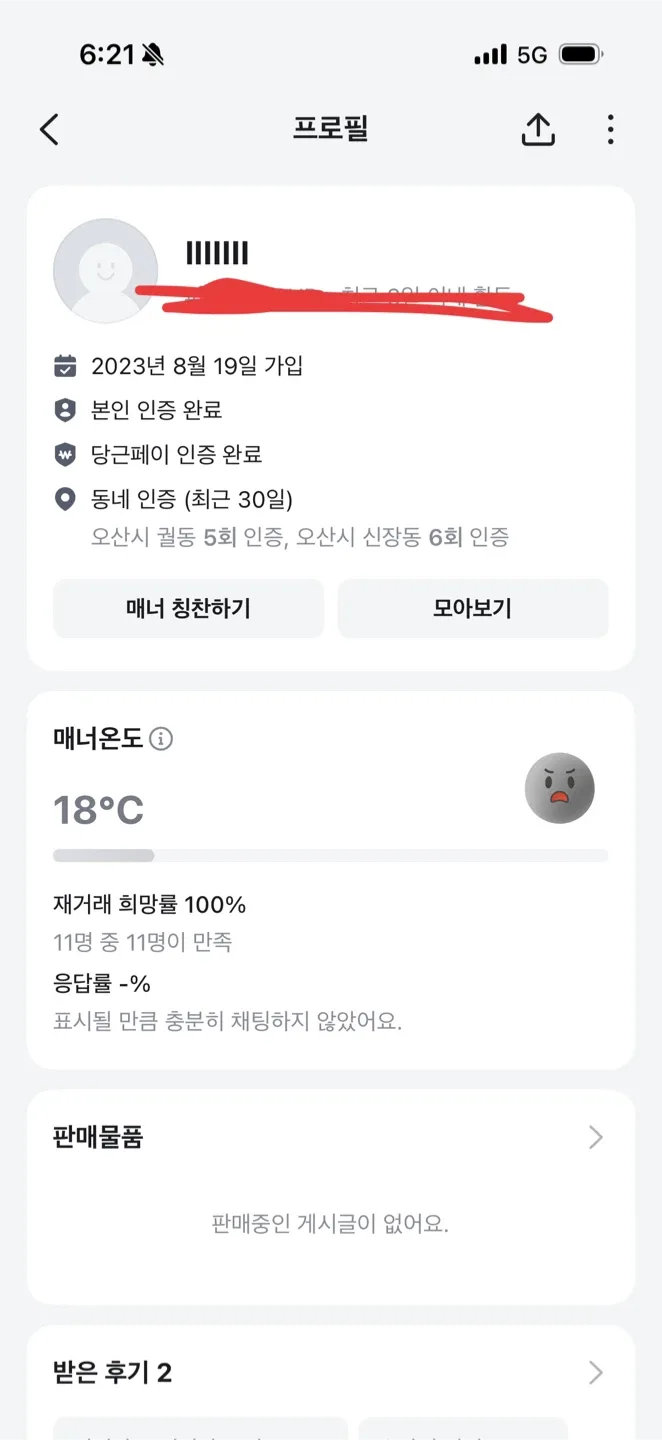Tap the back arrow icon

(49, 129)
